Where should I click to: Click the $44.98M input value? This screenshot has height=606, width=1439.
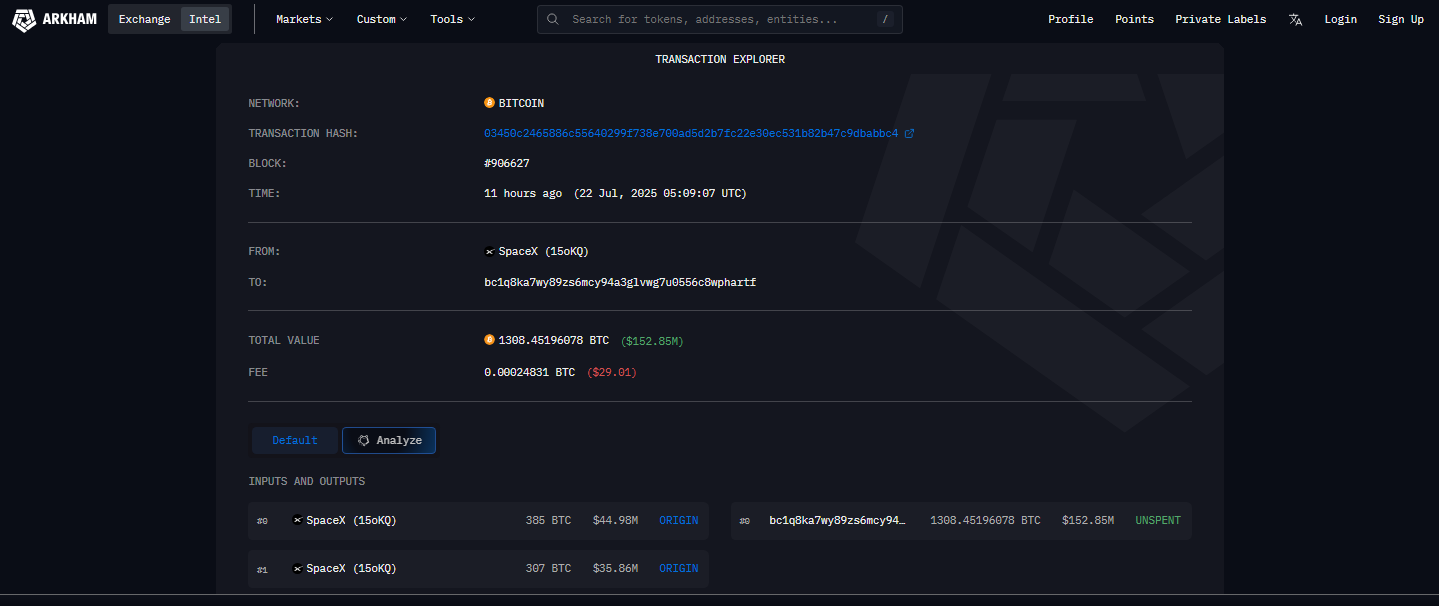click(615, 520)
